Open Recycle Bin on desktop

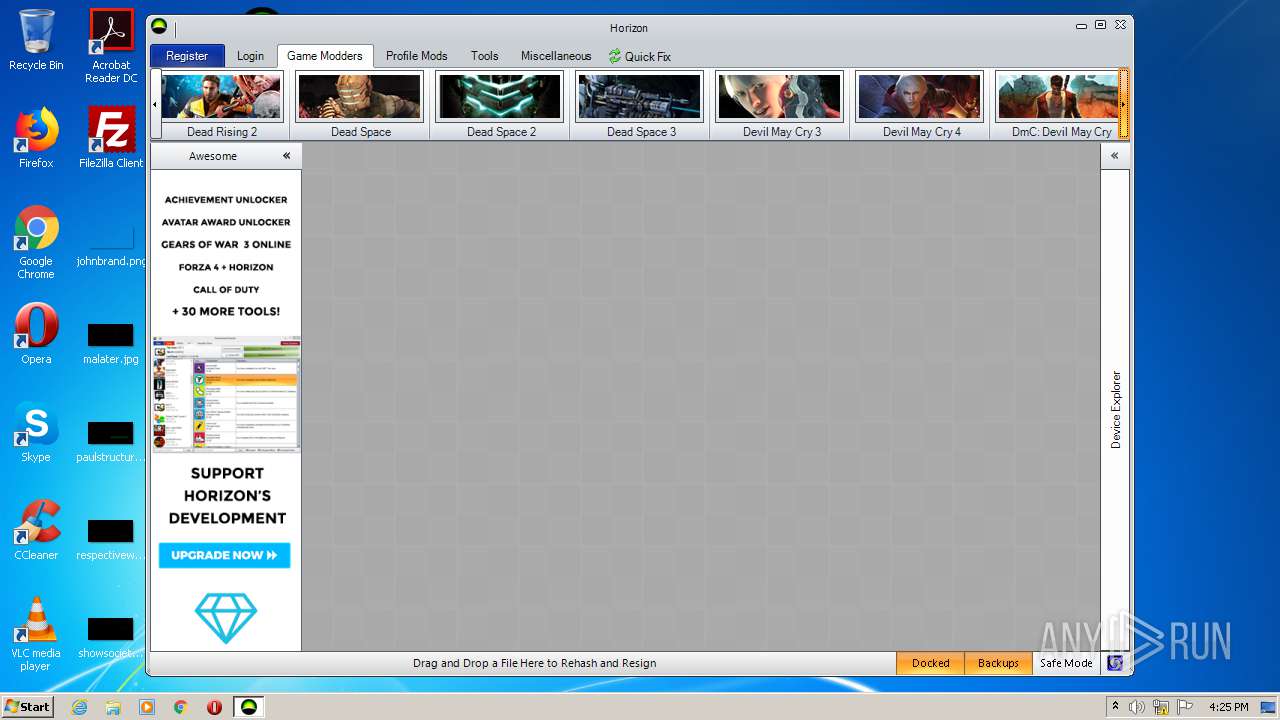click(x=36, y=40)
